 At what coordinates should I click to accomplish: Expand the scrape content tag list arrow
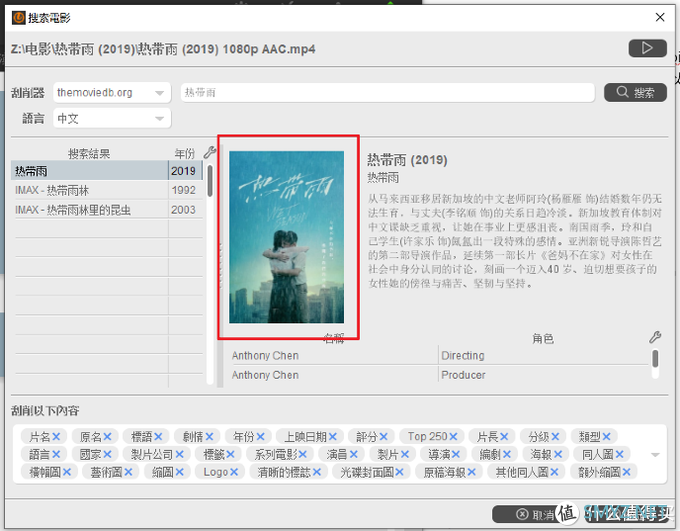click(655, 455)
